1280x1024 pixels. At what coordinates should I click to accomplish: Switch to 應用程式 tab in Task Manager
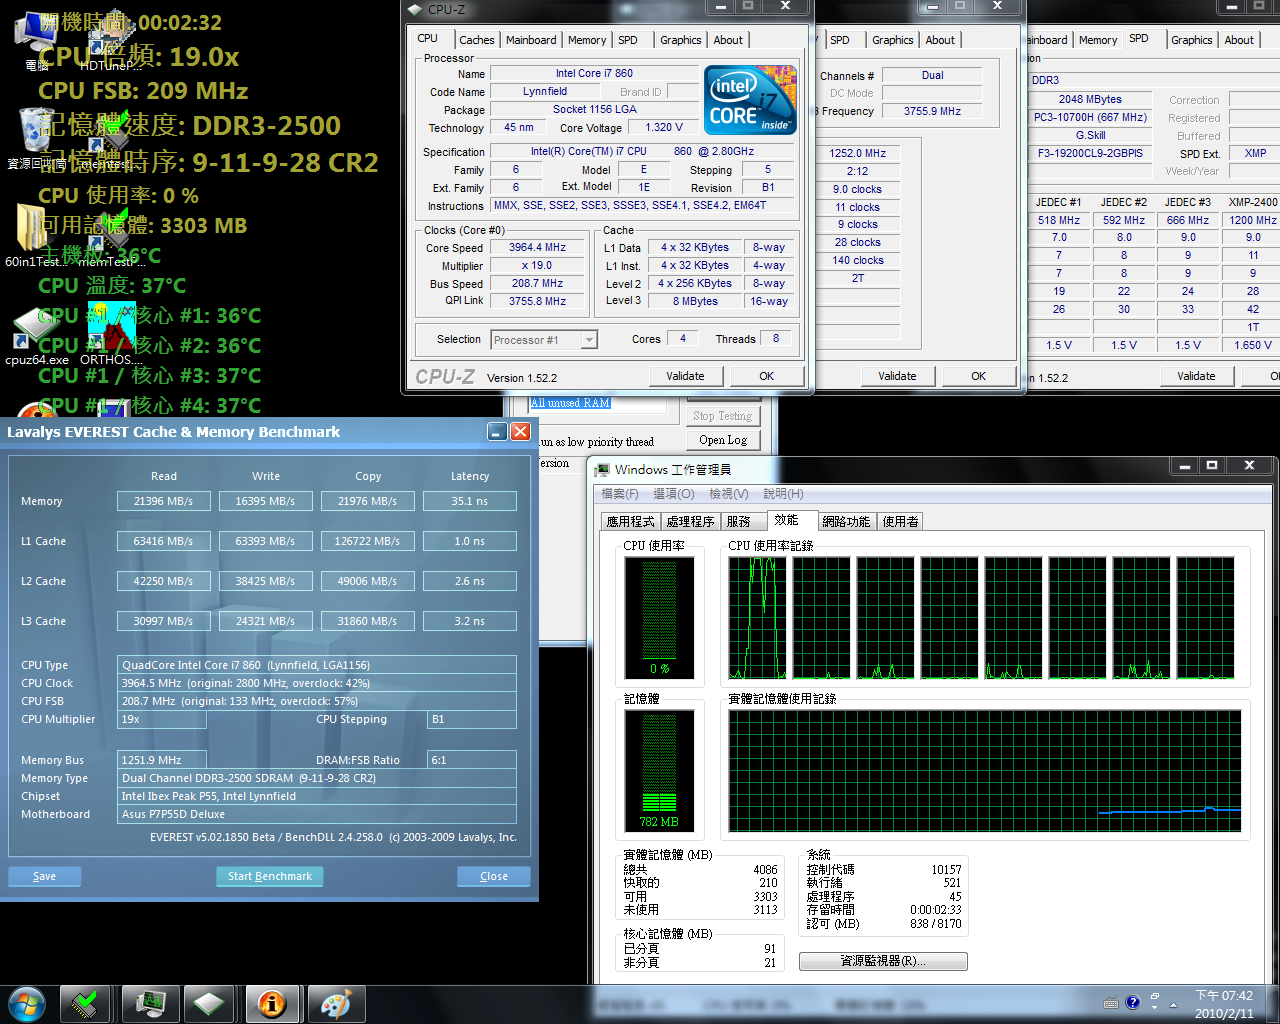(630, 521)
